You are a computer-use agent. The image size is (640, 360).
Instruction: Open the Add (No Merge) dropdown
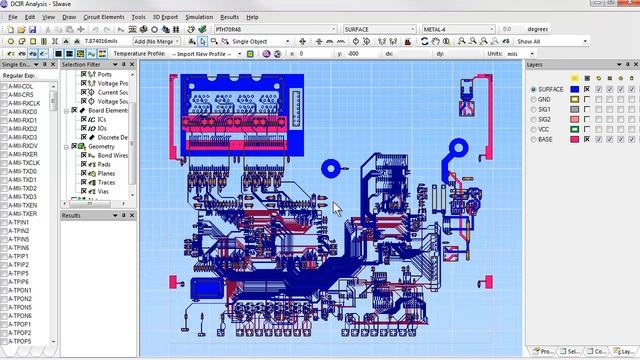pyautogui.click(x=177, y=42)
